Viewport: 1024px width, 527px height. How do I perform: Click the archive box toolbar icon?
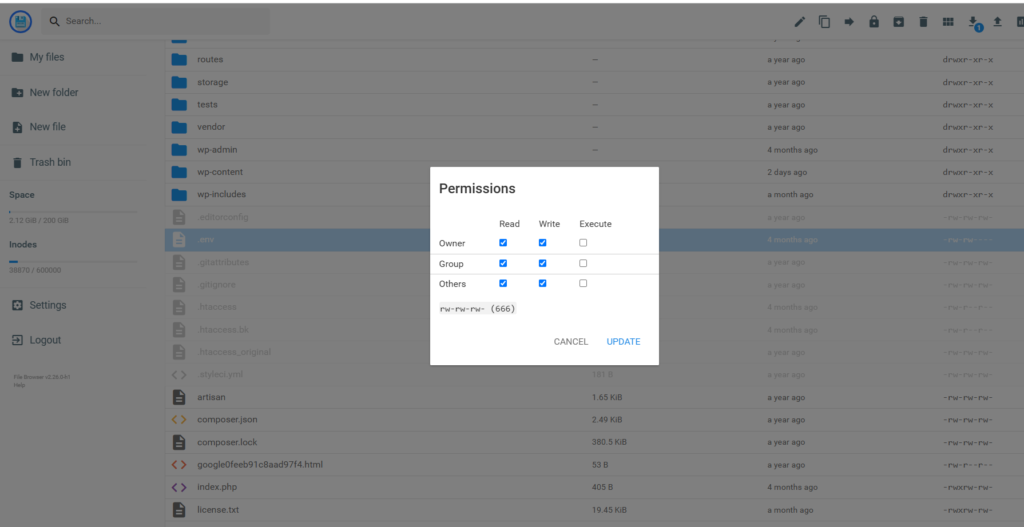coord(899,22)
